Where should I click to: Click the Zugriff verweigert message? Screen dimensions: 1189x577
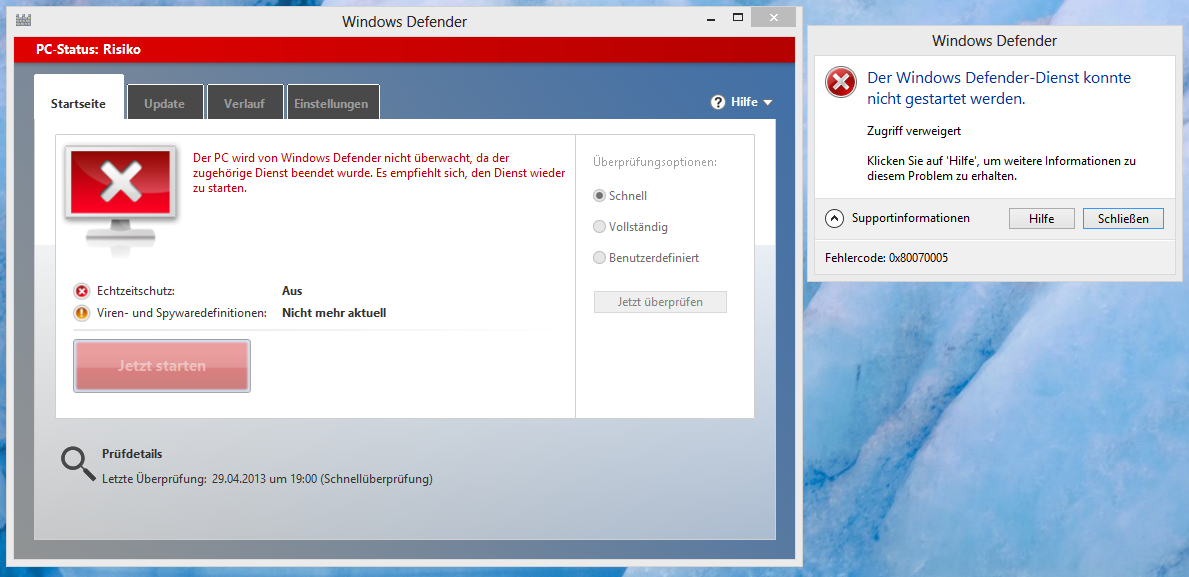pos(914,130)
